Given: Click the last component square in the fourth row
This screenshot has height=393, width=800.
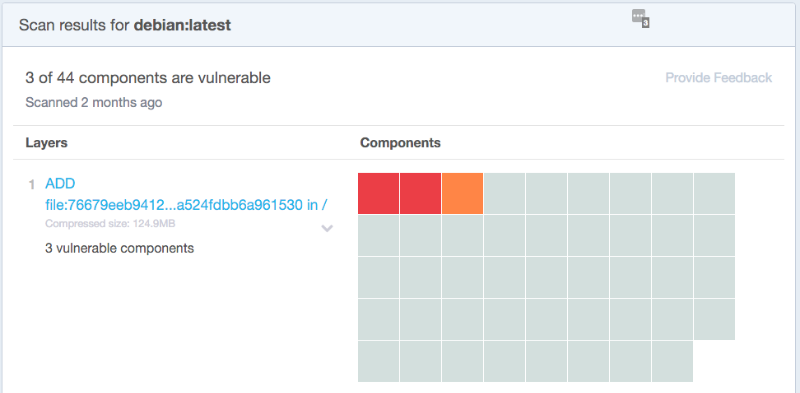Looking at the screenshot, I should (x=714, y=320).
